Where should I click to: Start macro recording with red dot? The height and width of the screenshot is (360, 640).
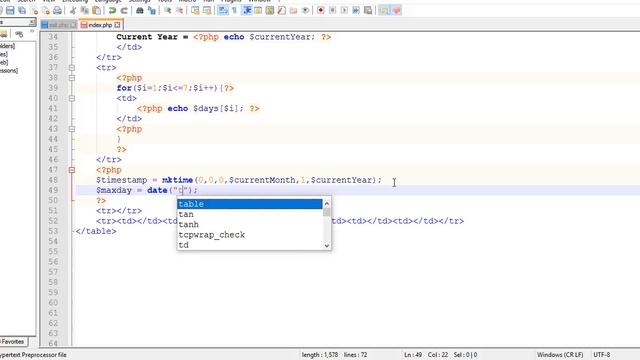coord(321,10)
